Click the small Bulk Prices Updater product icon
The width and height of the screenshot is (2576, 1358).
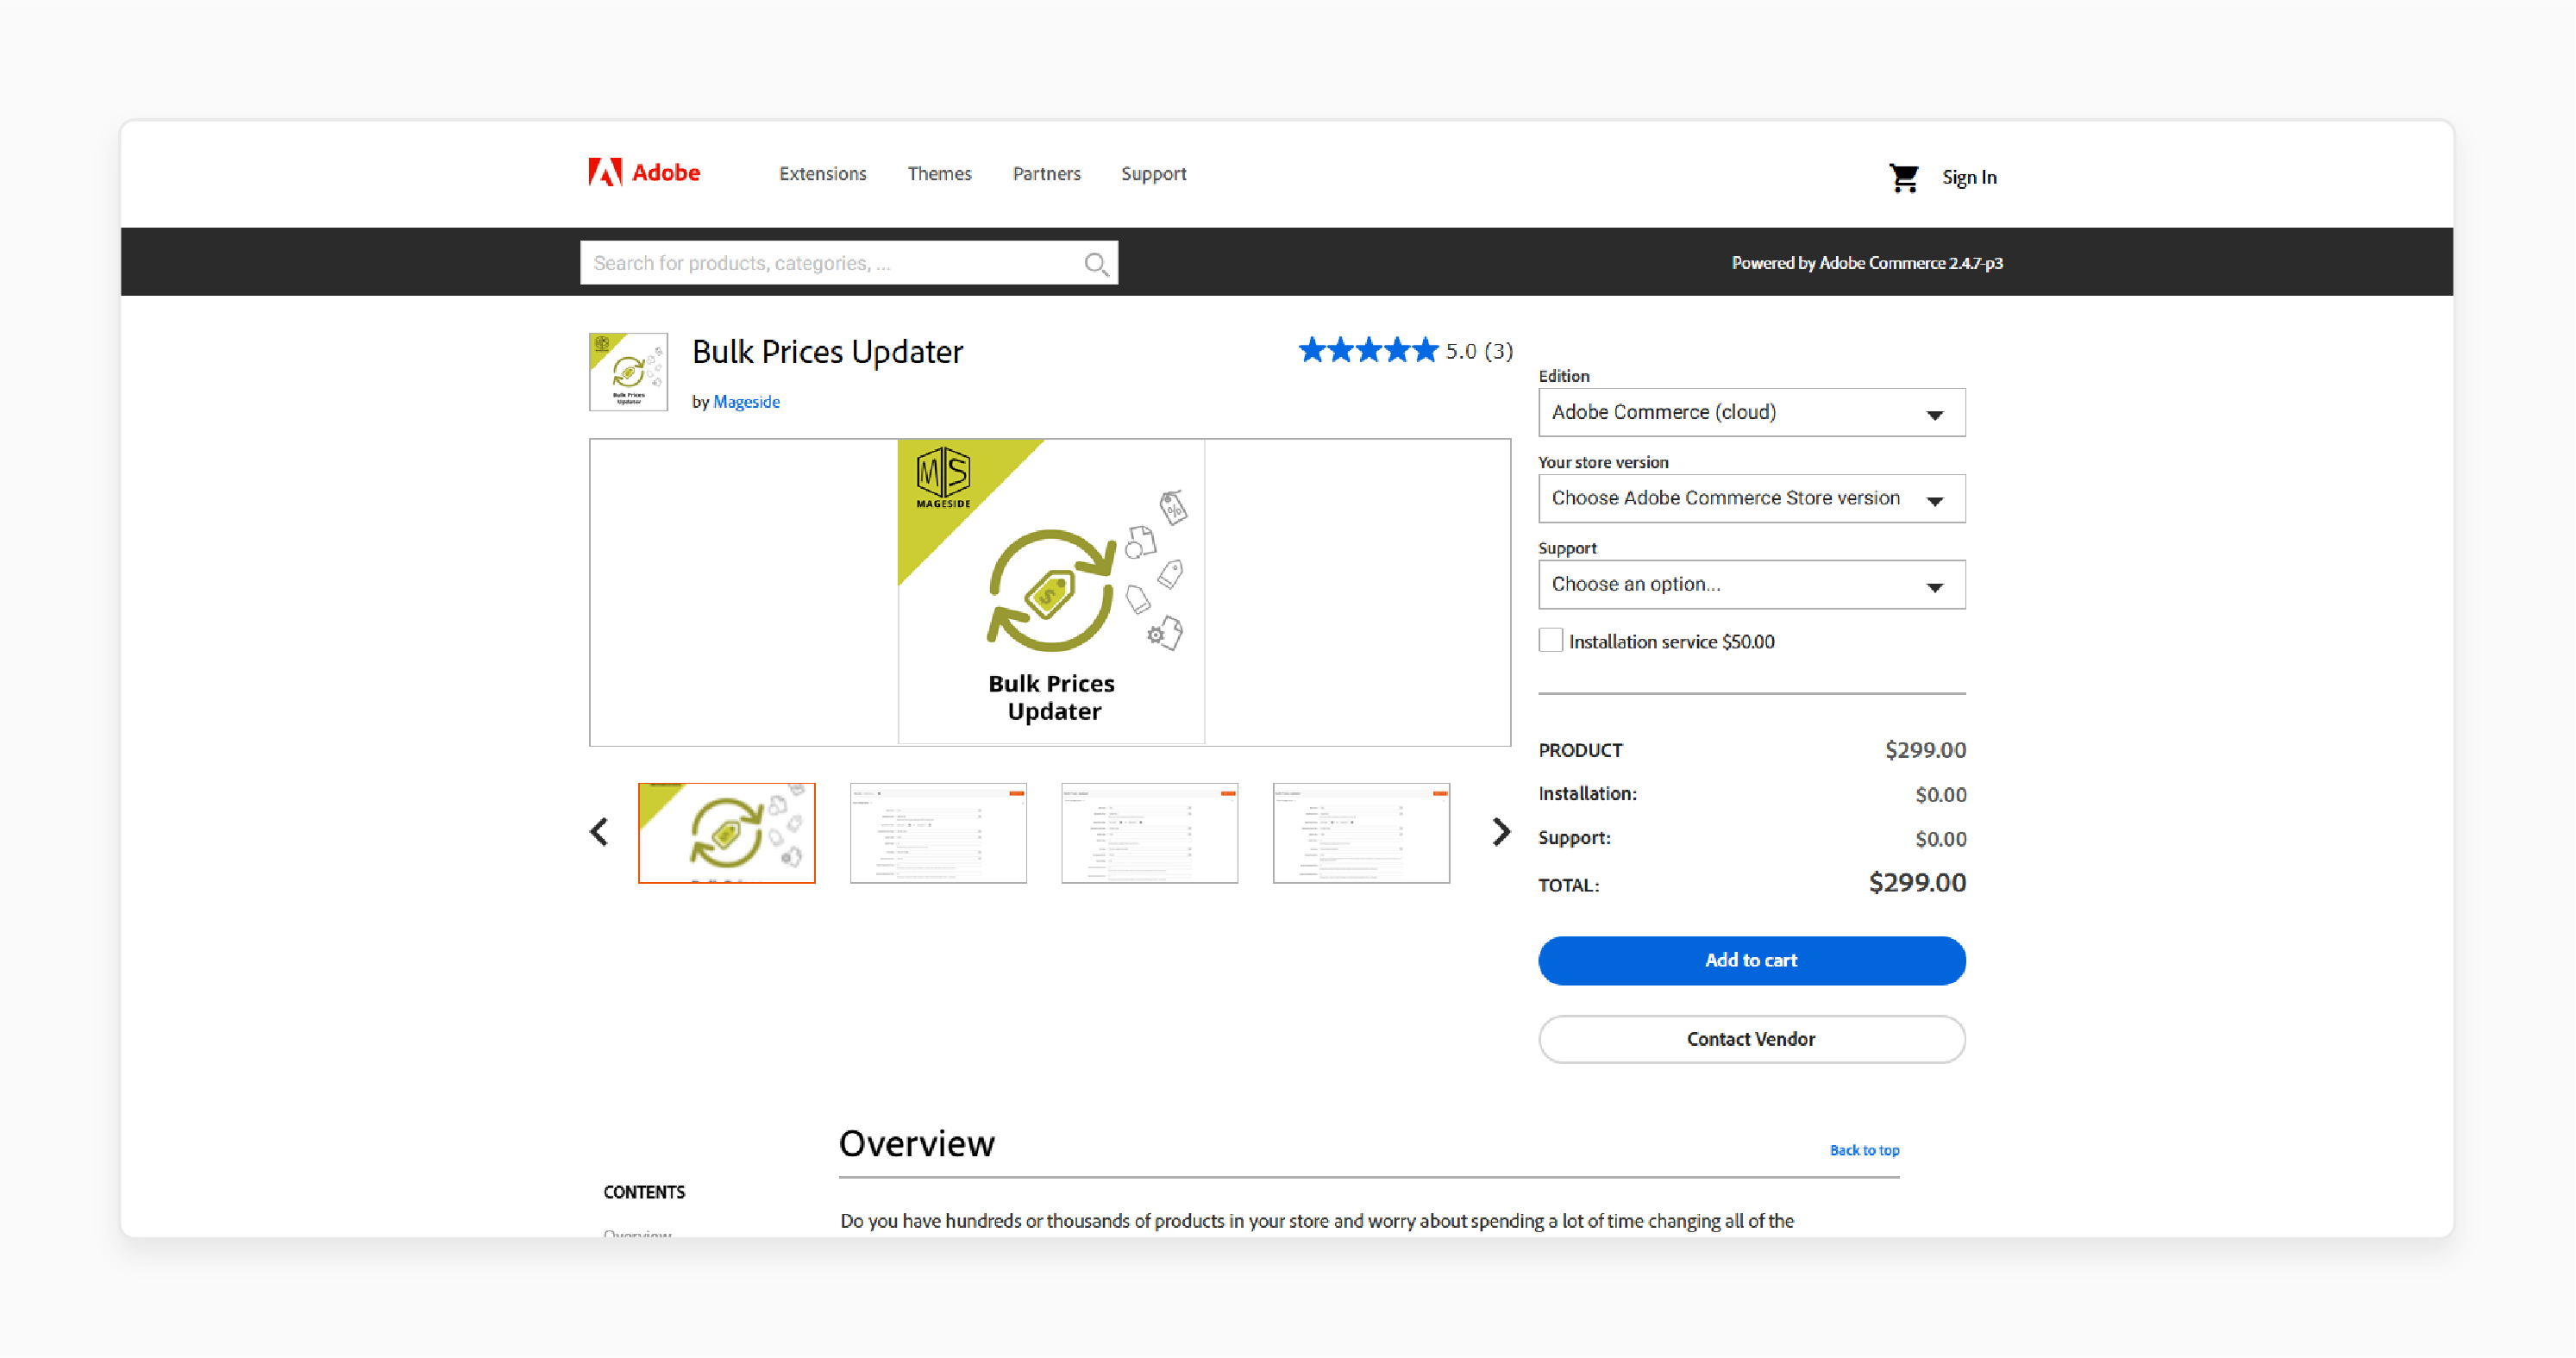click(628, 372)
